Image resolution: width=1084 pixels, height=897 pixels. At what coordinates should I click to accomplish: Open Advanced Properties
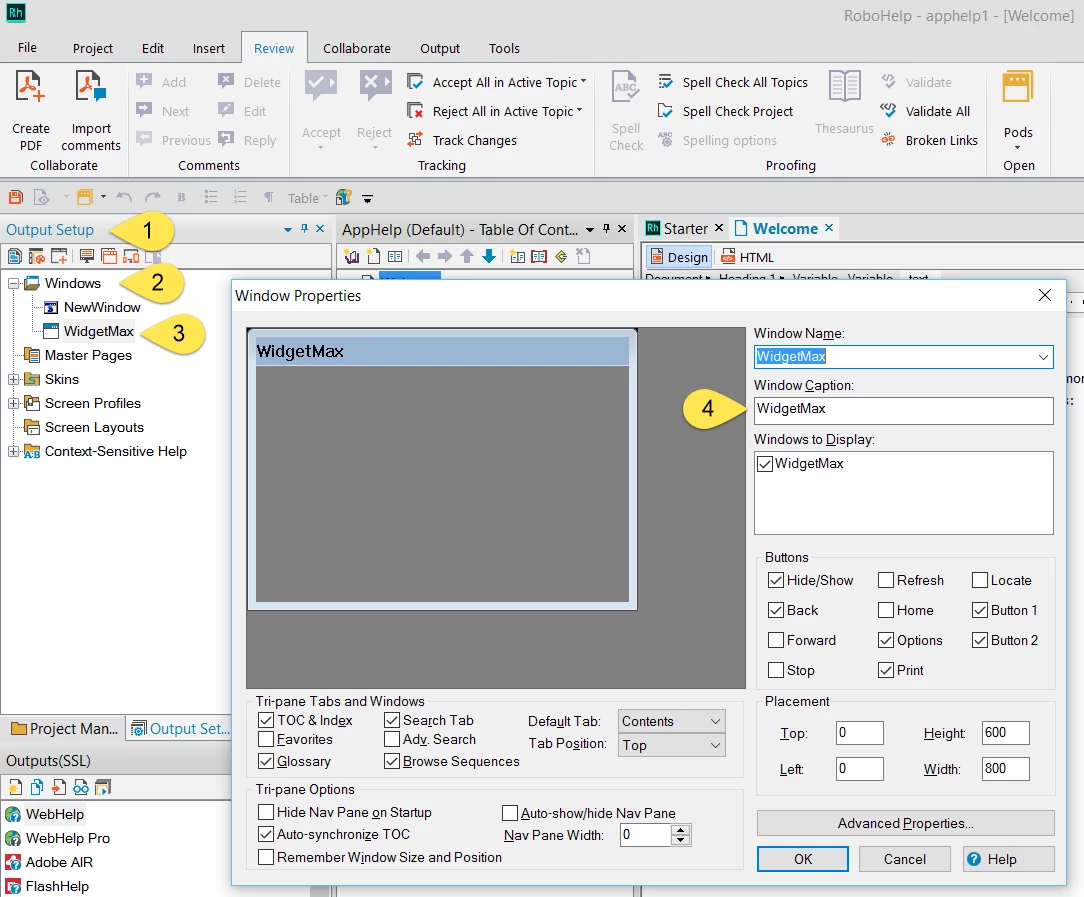(x=906, y=823)
